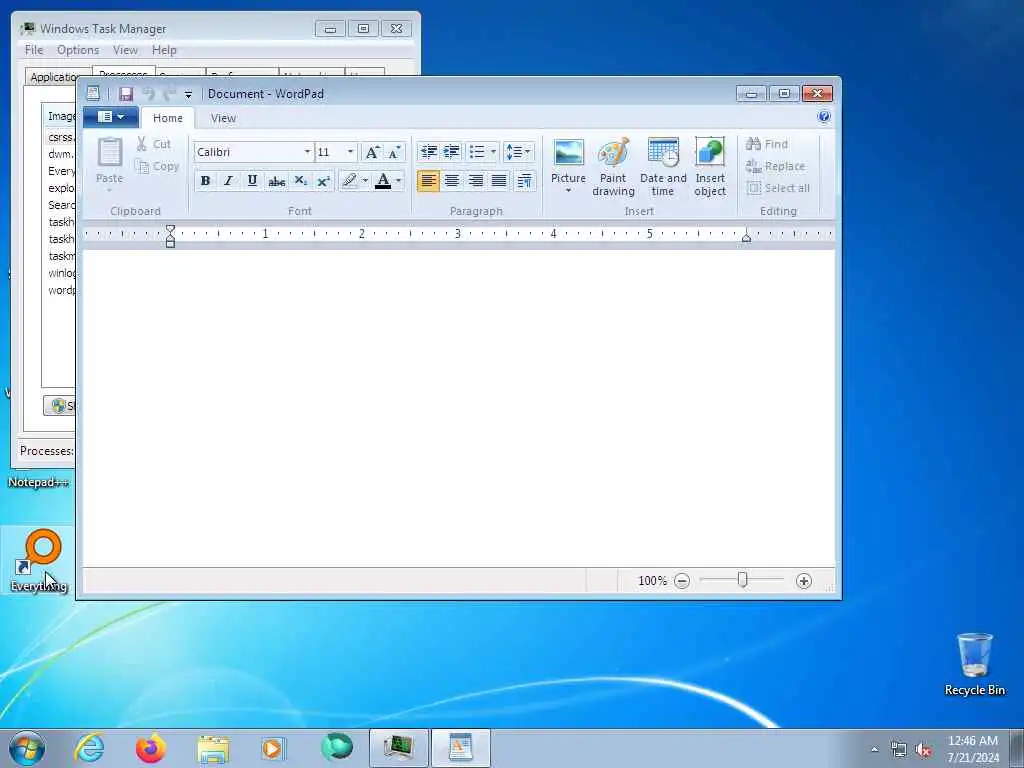Launch Internet Explorer from the taskbar
Screen dimensions: 1024x768
tap(89, 748)
